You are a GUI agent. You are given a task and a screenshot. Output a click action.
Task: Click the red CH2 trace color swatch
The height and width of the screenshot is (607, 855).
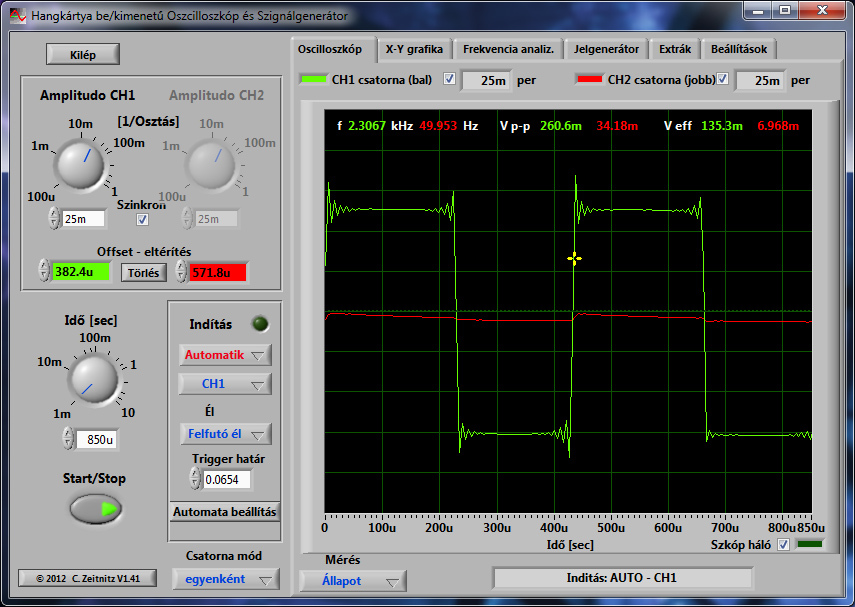(x=589, y=80)
